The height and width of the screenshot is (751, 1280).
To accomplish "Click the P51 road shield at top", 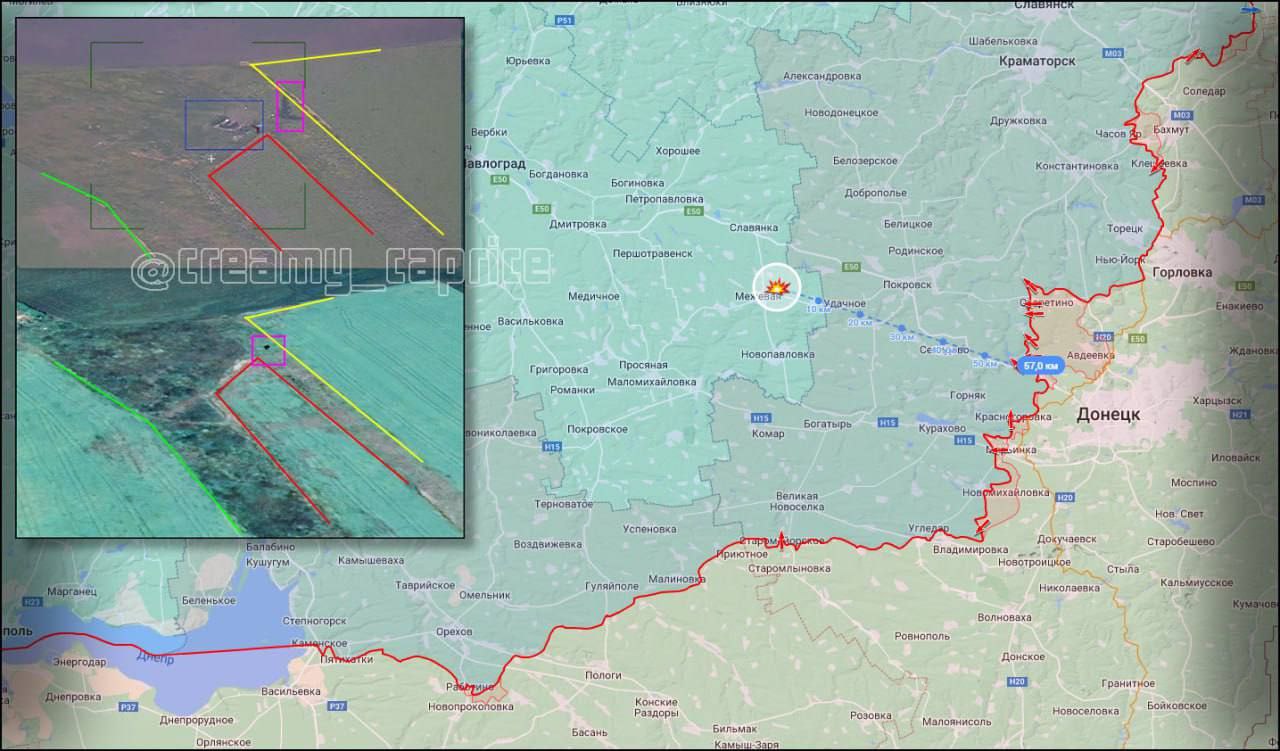I will click(x=565, y=20).
